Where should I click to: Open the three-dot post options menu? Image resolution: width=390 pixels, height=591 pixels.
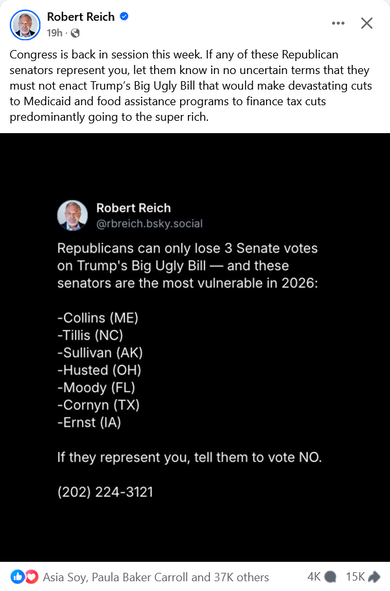pyautogui.click(x=338, y=23)
